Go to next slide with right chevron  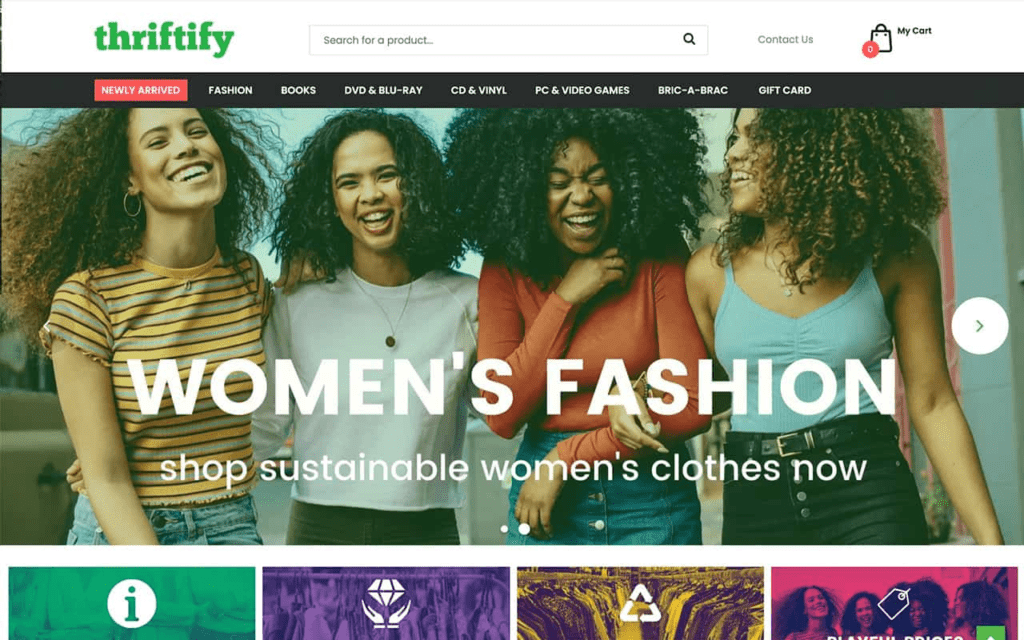point(980,326)
